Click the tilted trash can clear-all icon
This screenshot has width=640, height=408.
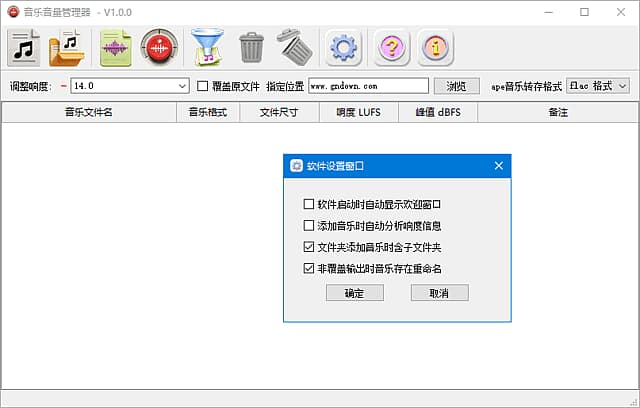coord(295,47)
